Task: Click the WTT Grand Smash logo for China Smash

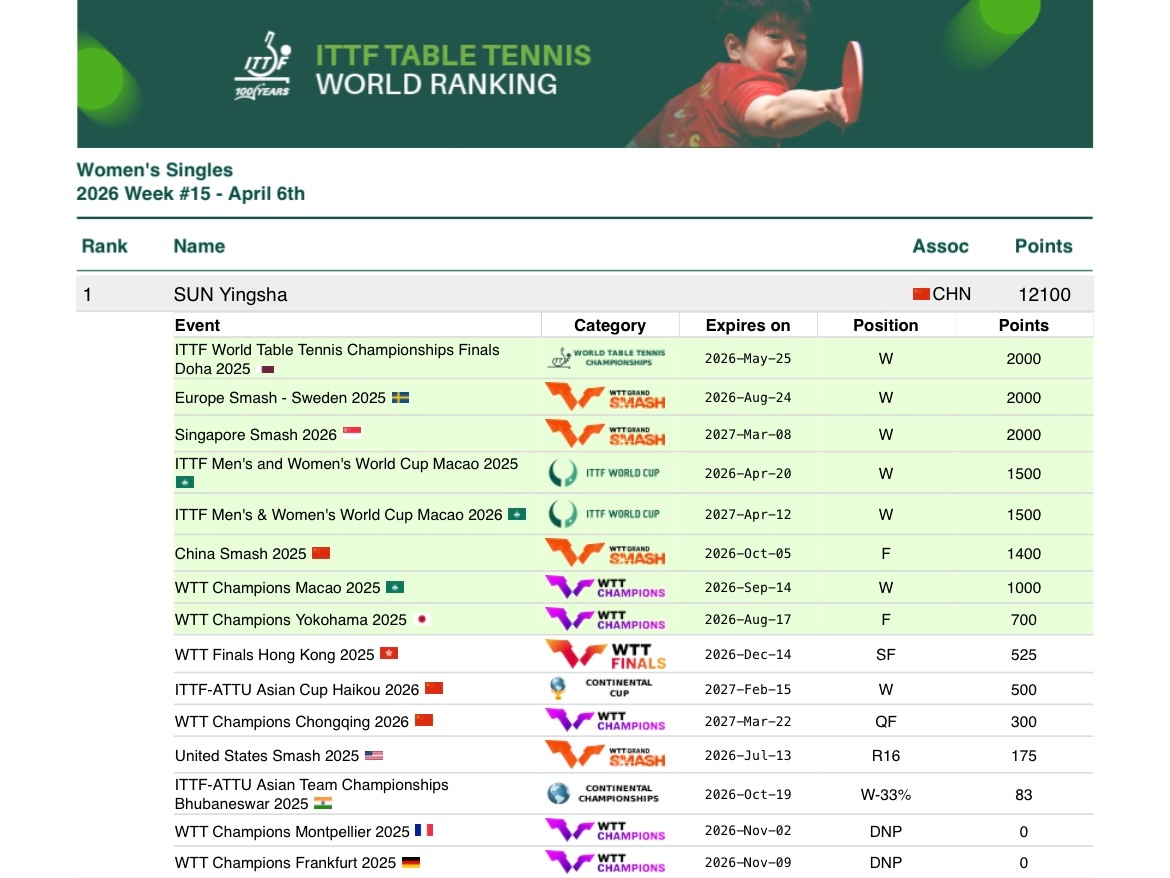Action: (x=605, y=553)
